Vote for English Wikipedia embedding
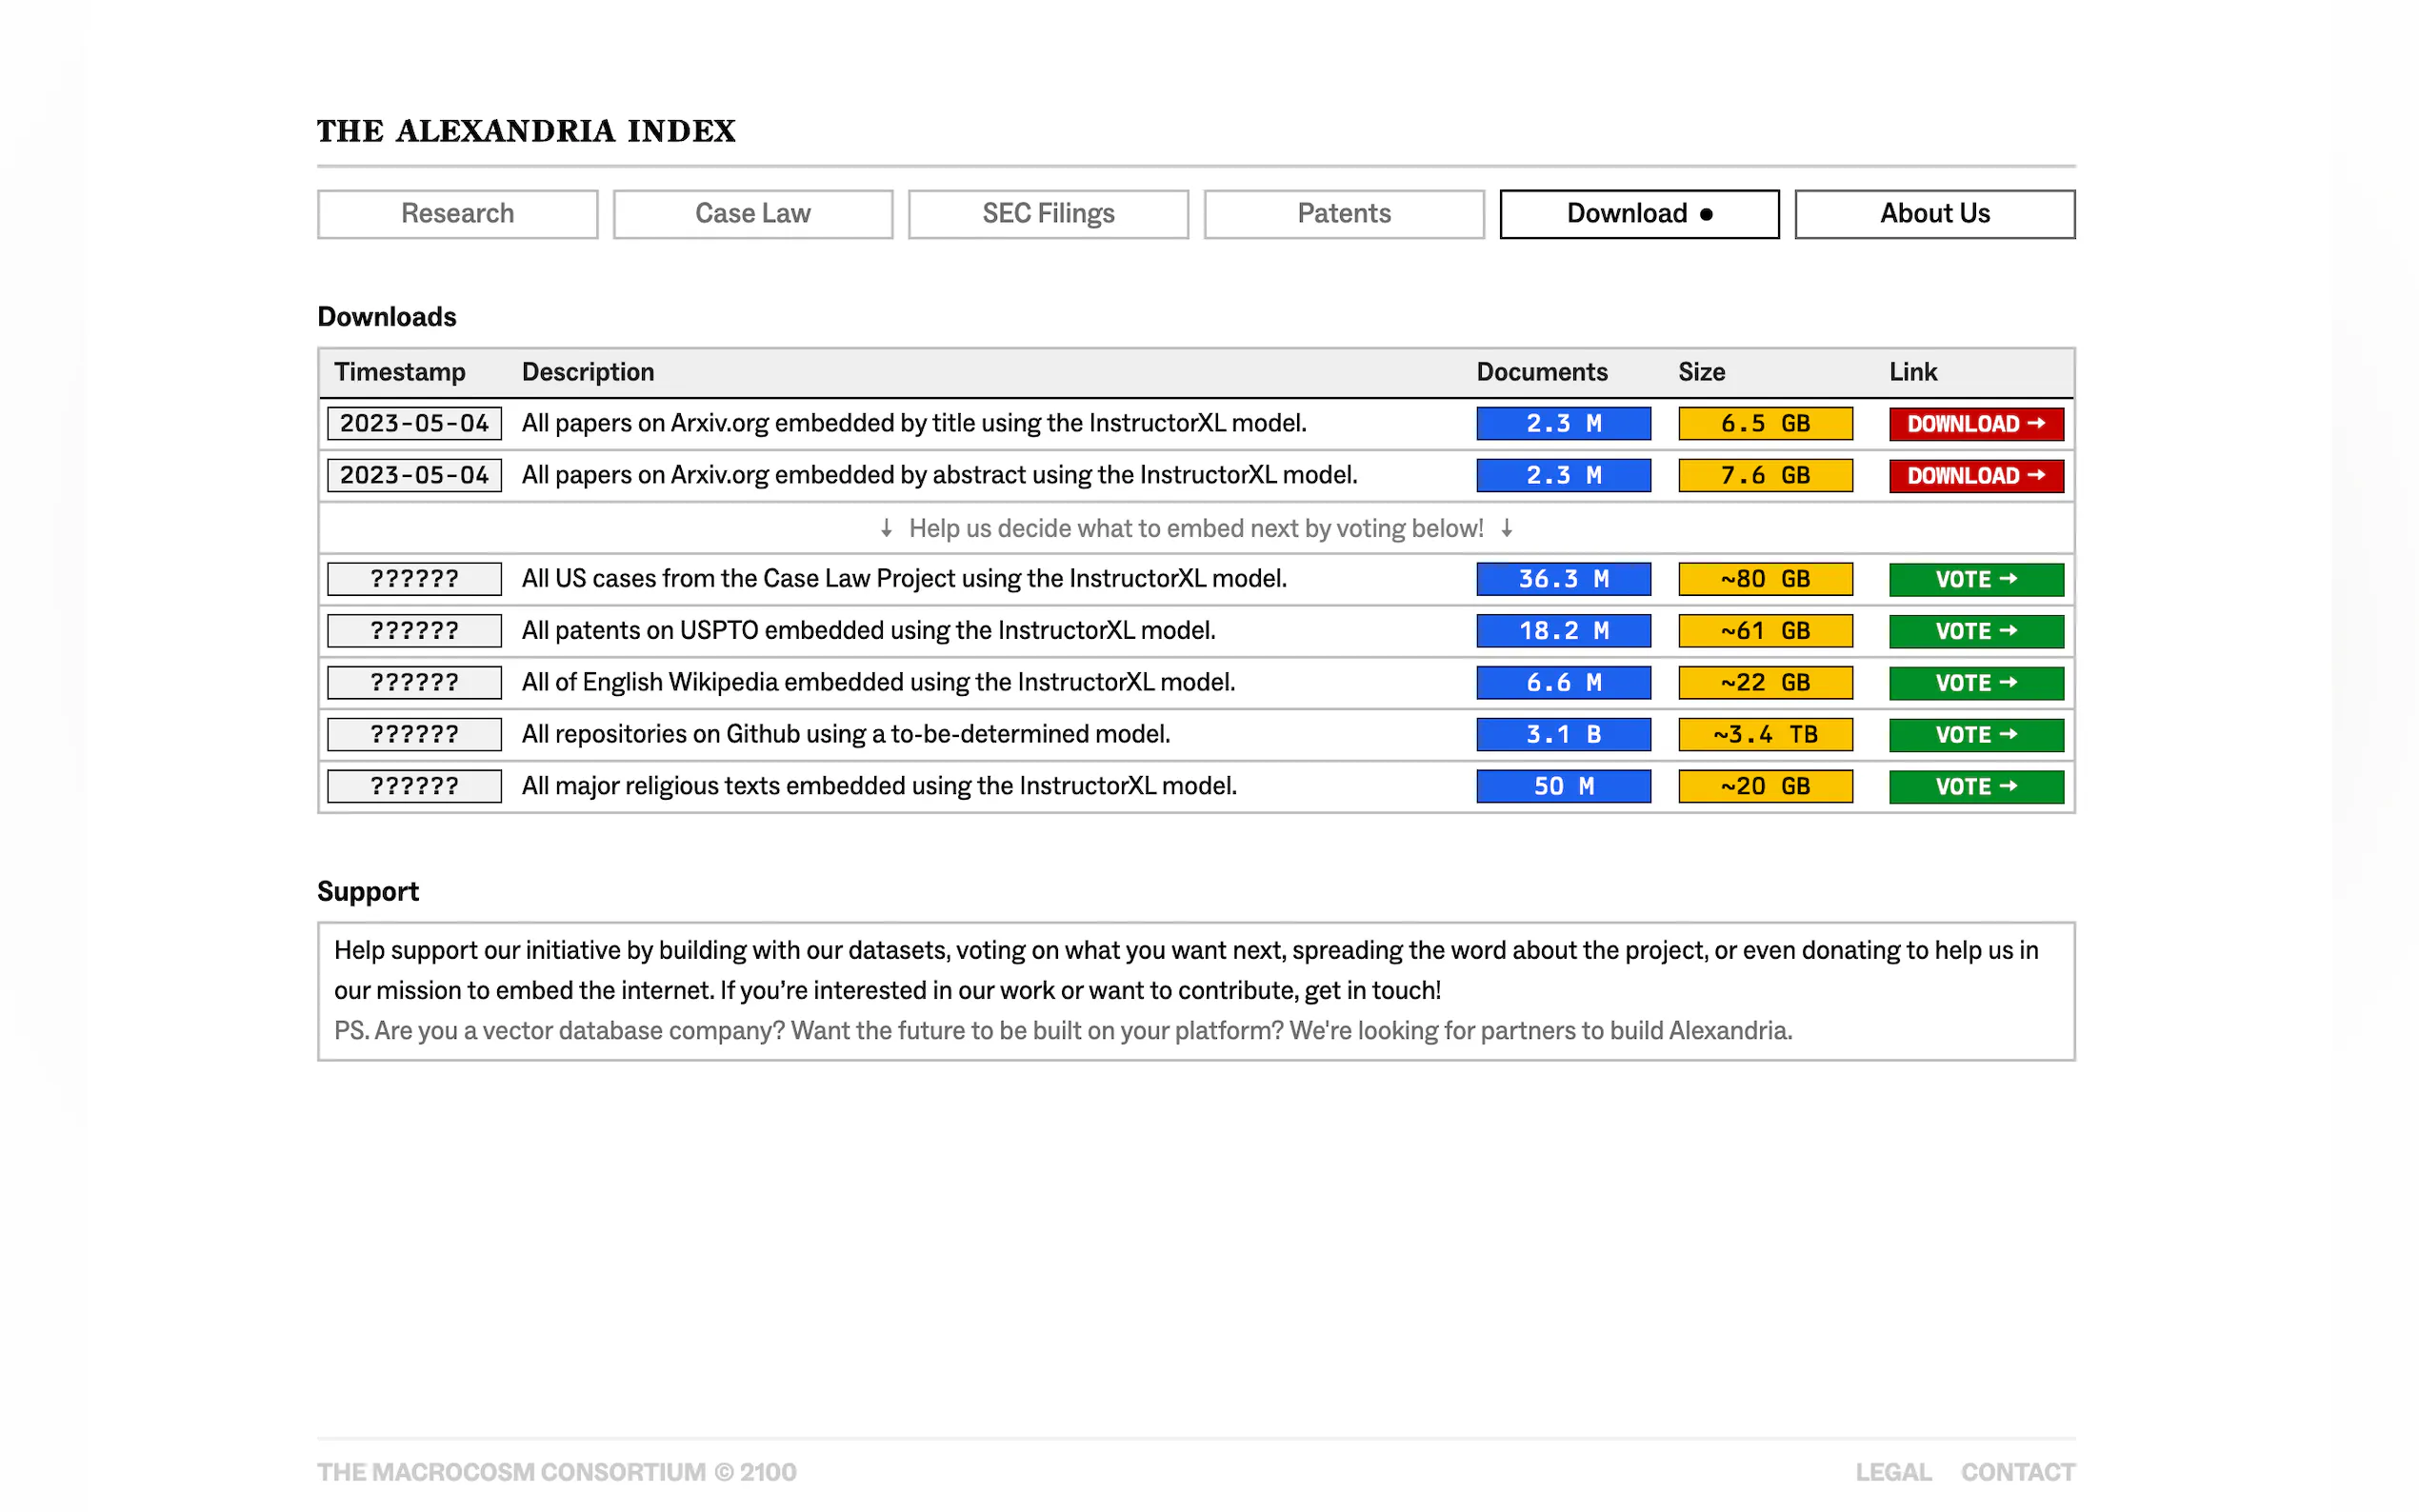 pos(1975,683)
